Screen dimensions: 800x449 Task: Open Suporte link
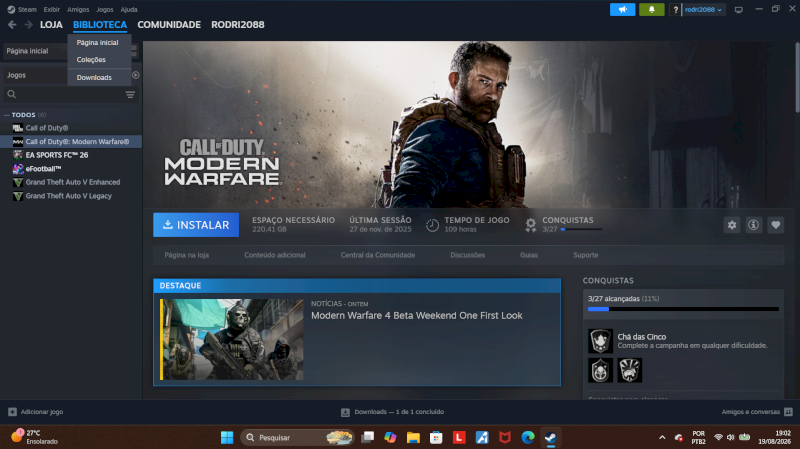click(585, 255)
